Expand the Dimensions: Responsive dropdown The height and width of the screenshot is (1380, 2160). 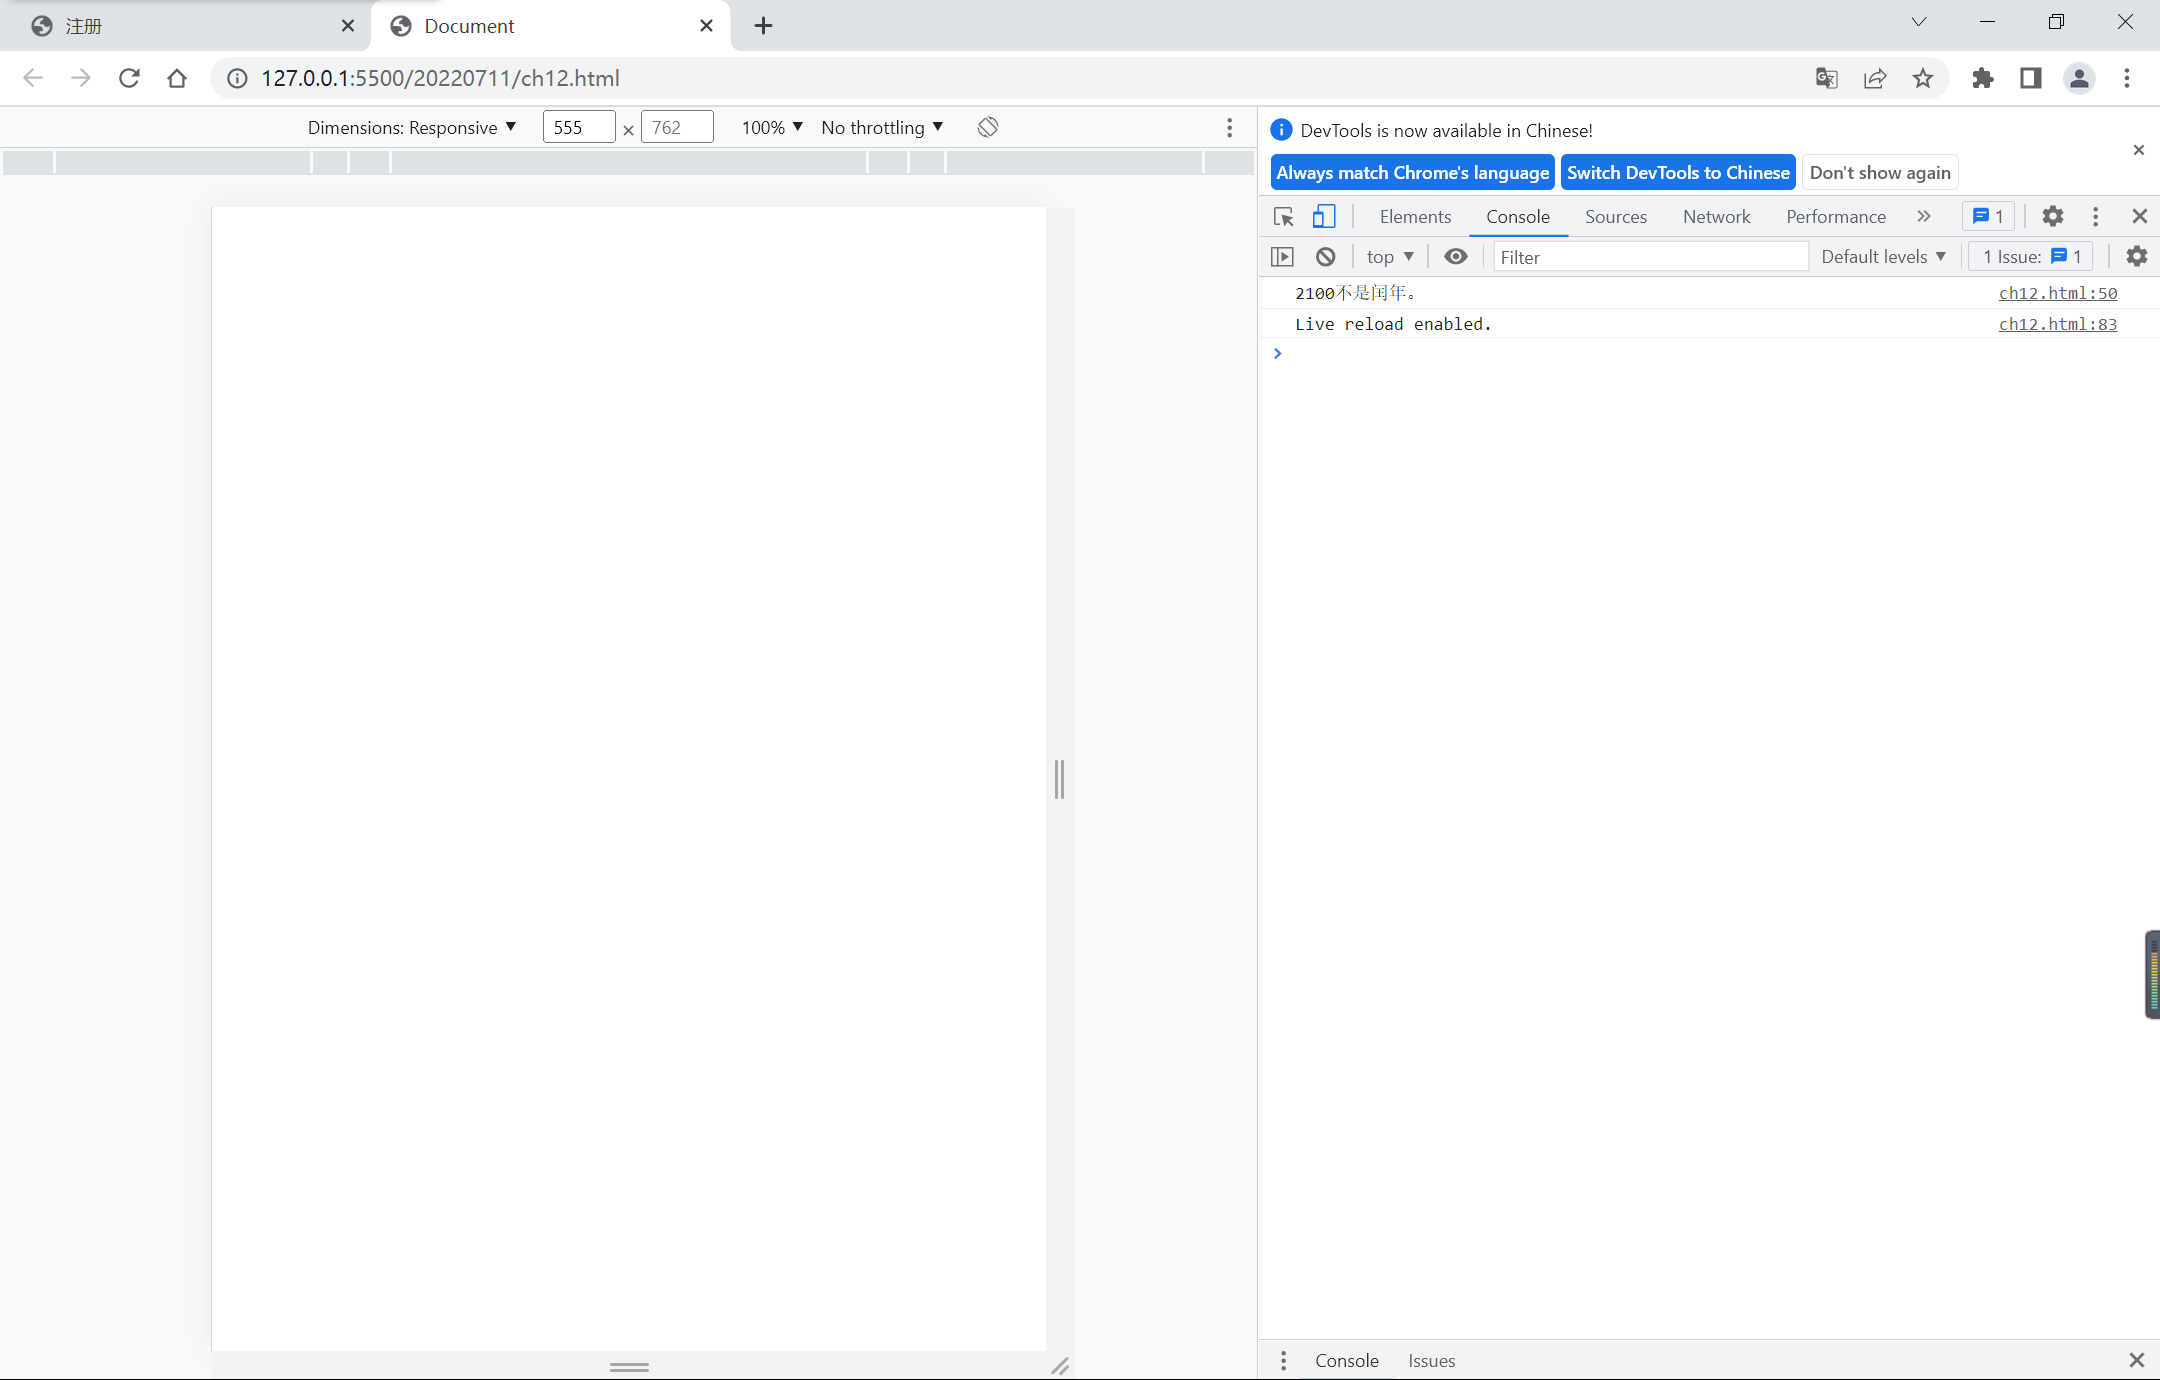412,127
